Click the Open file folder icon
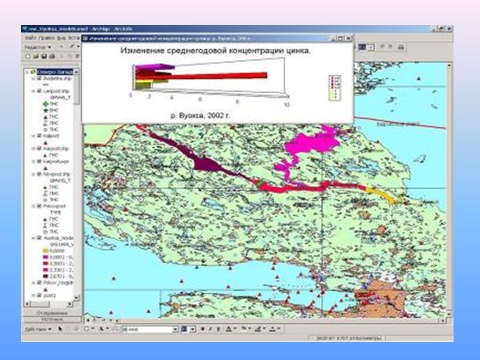The height and width of the screenshot is (360, 480). [36, 56]
